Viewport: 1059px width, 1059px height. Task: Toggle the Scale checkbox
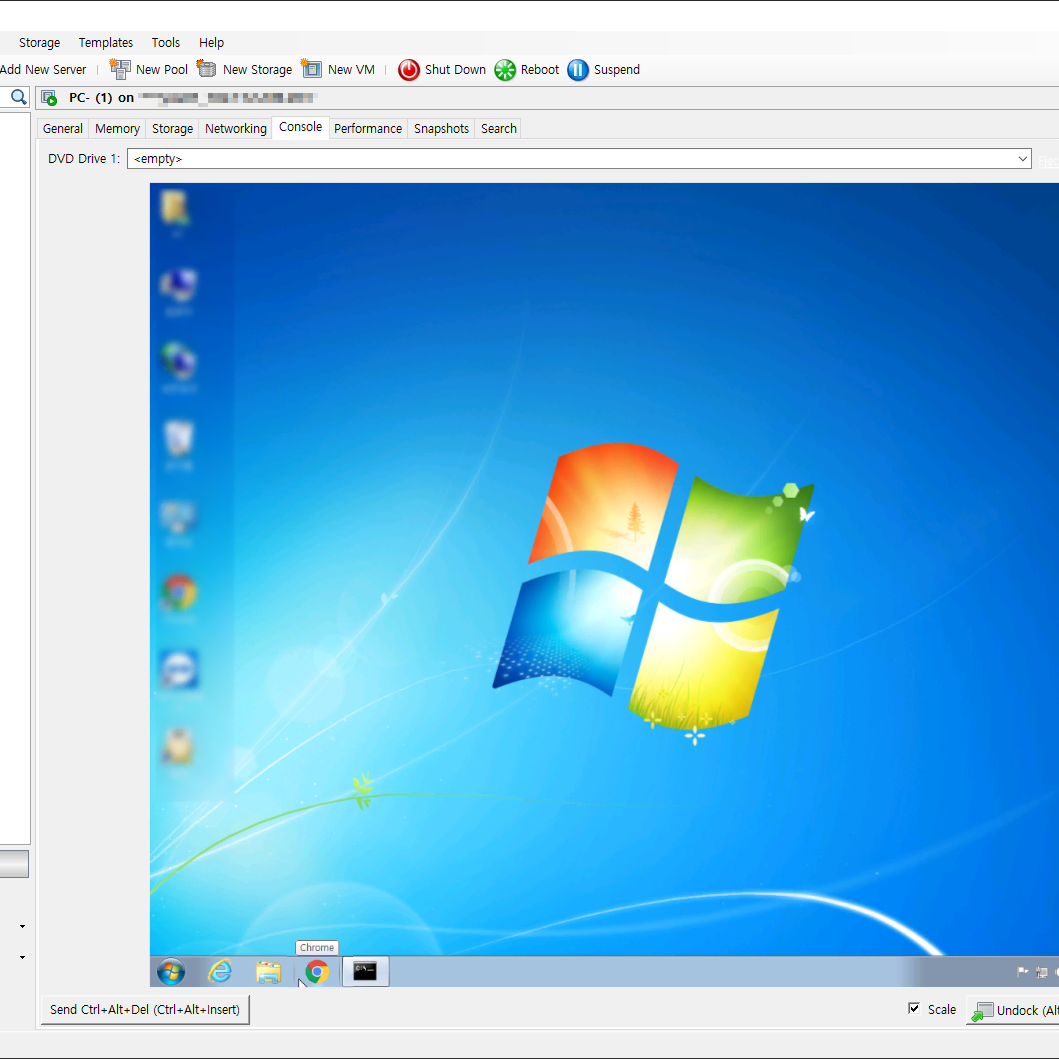tap(914, 1008)
